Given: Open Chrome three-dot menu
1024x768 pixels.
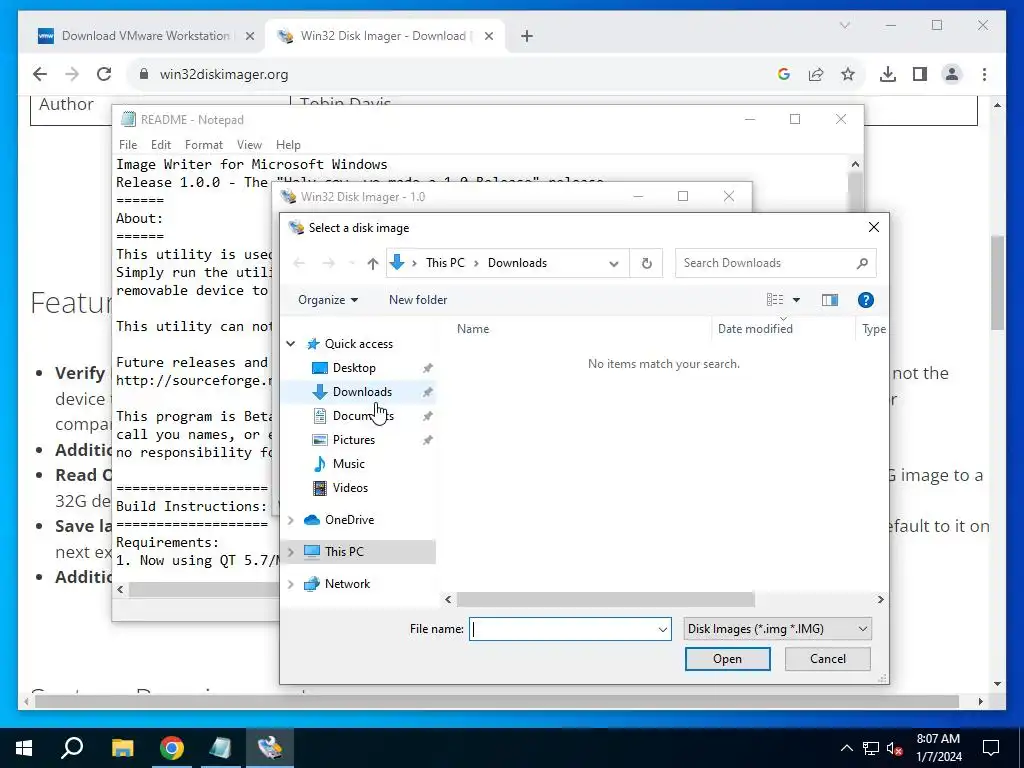Looking at the screenshot, I should coord(984,74).
